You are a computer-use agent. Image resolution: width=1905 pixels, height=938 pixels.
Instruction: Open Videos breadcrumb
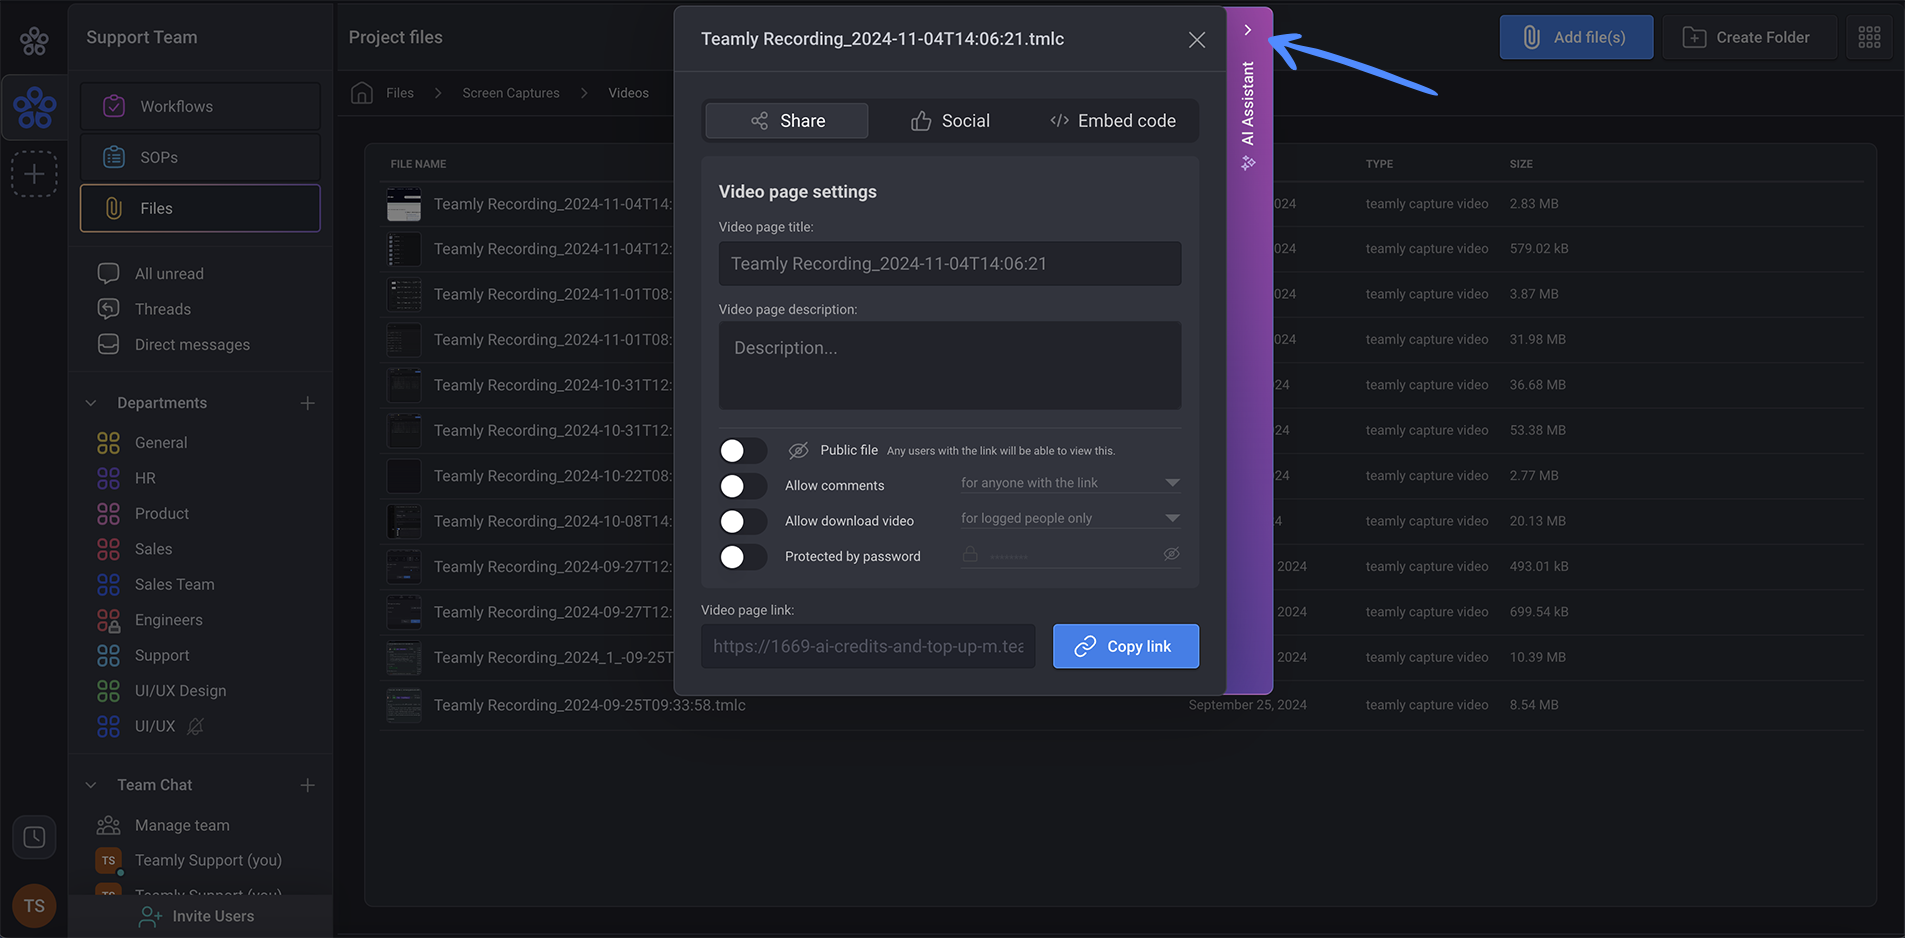coord(628,93)
